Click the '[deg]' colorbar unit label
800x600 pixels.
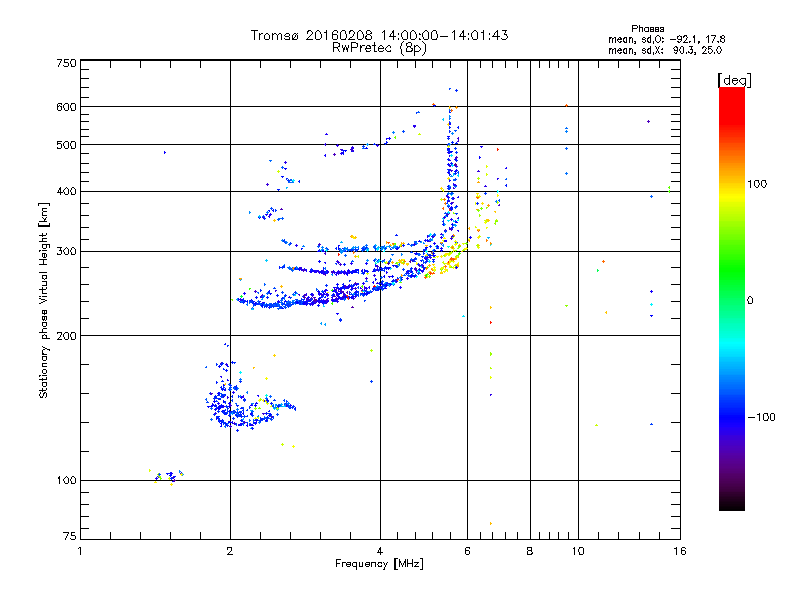tap(734, 80)
